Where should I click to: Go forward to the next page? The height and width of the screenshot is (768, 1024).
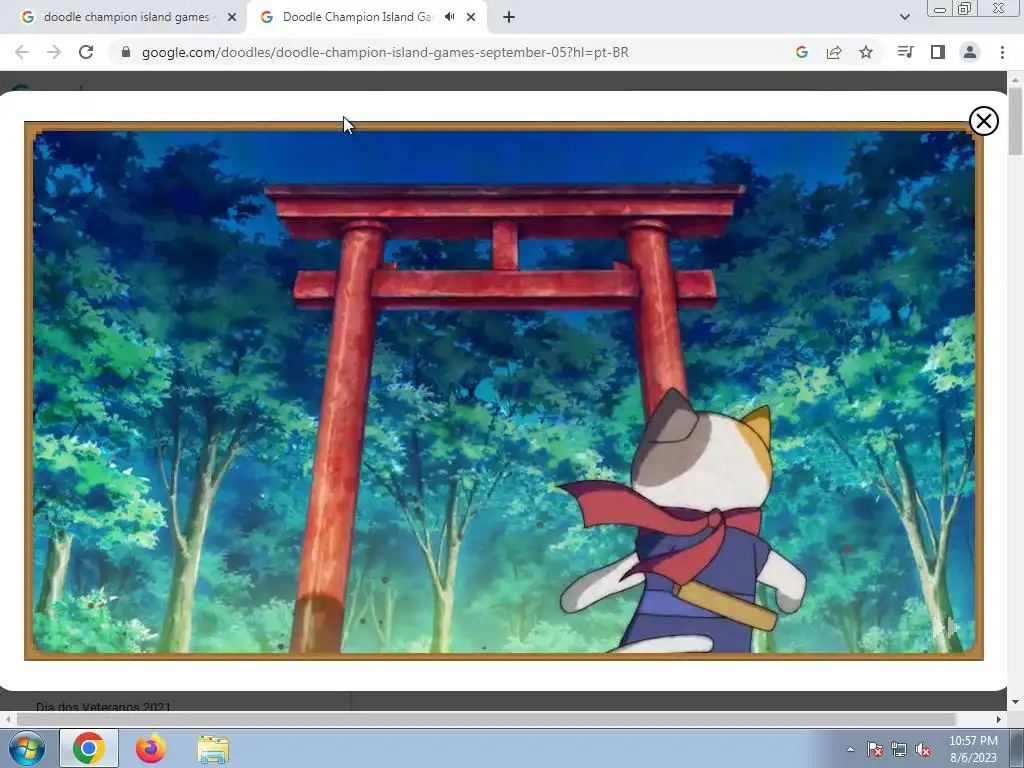[x=54, y=52]
